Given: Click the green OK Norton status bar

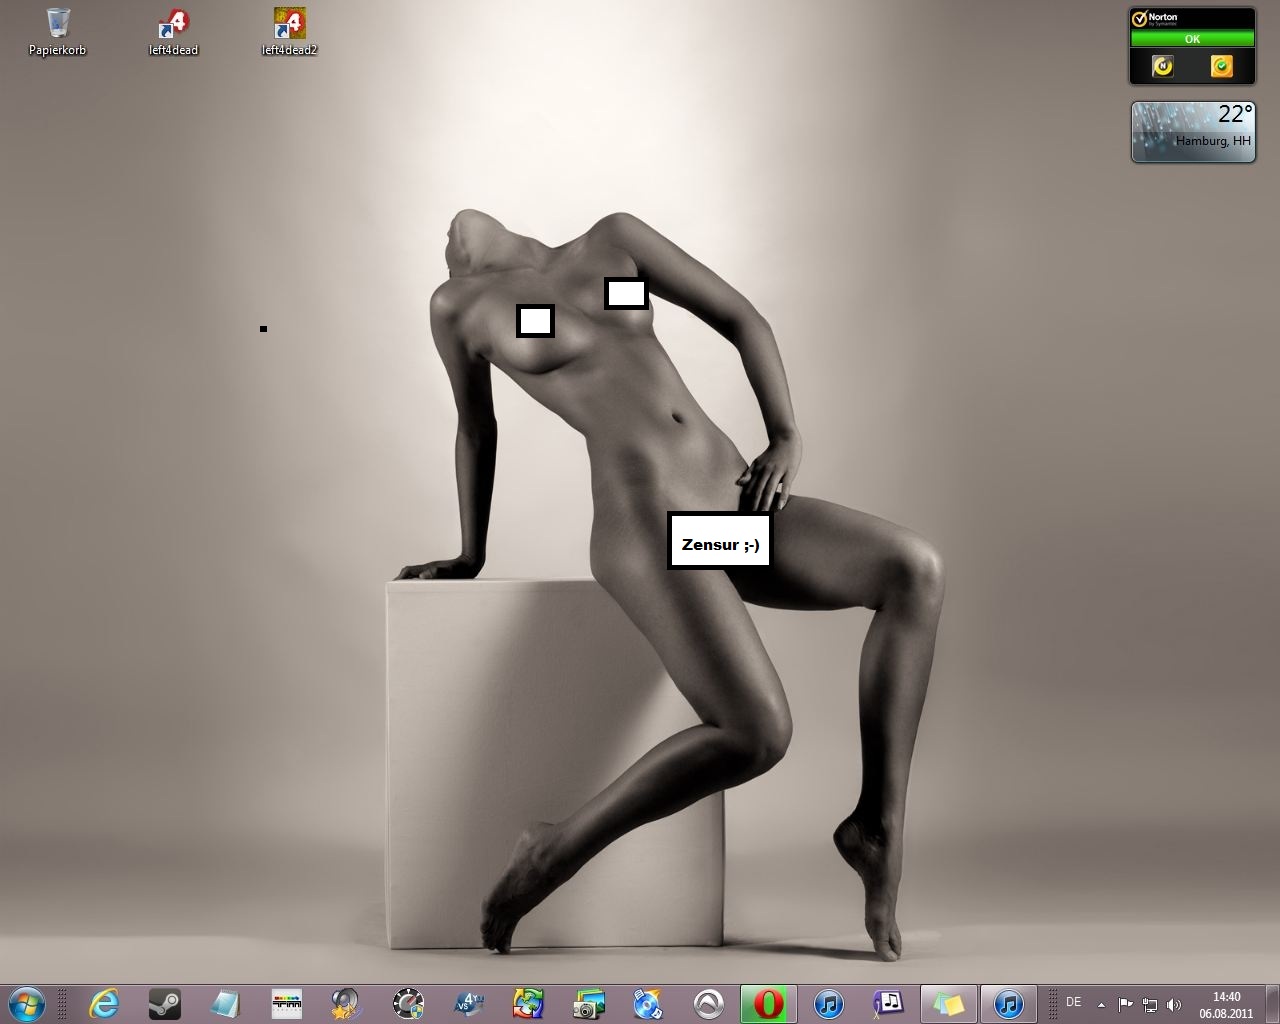Looking at the screenshot, I should click(1192, 39).
